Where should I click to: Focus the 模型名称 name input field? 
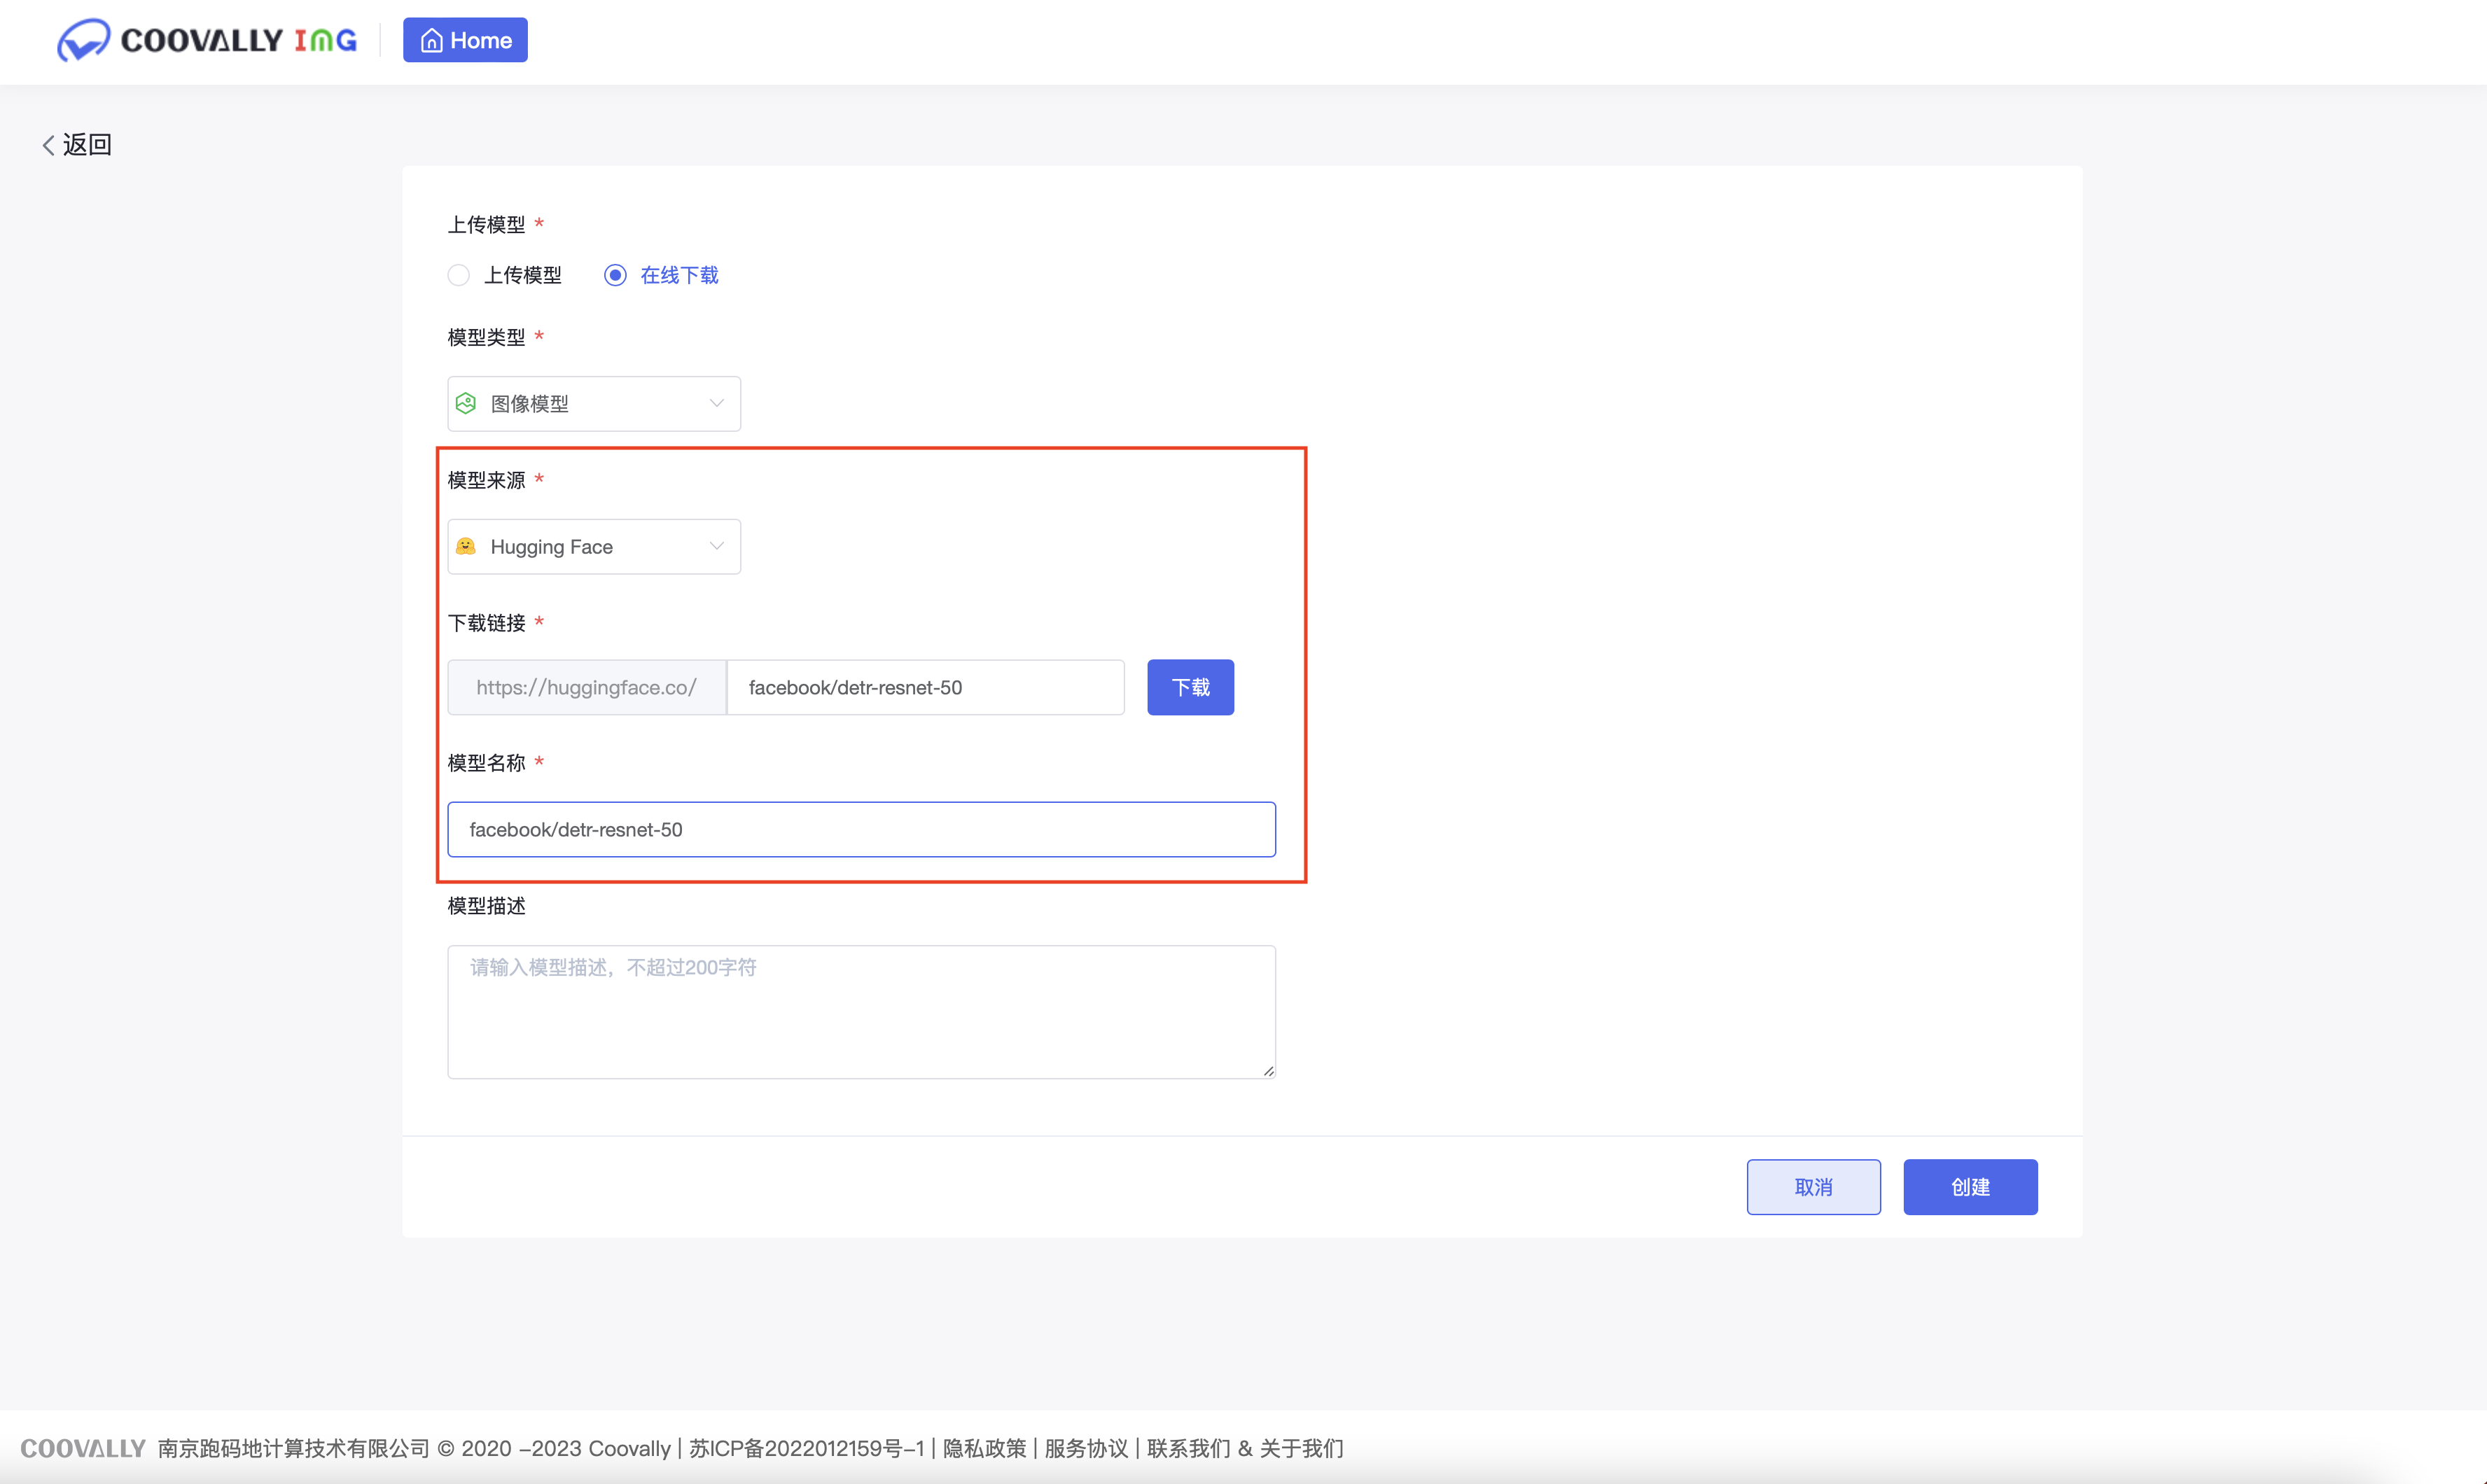[x=861, y=829]
